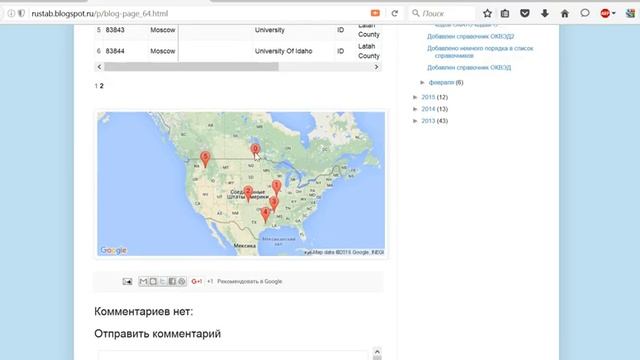Screen dimensions: 640x360
Task: Share post on Facebook icon
Action: click(x=172, y=281)
